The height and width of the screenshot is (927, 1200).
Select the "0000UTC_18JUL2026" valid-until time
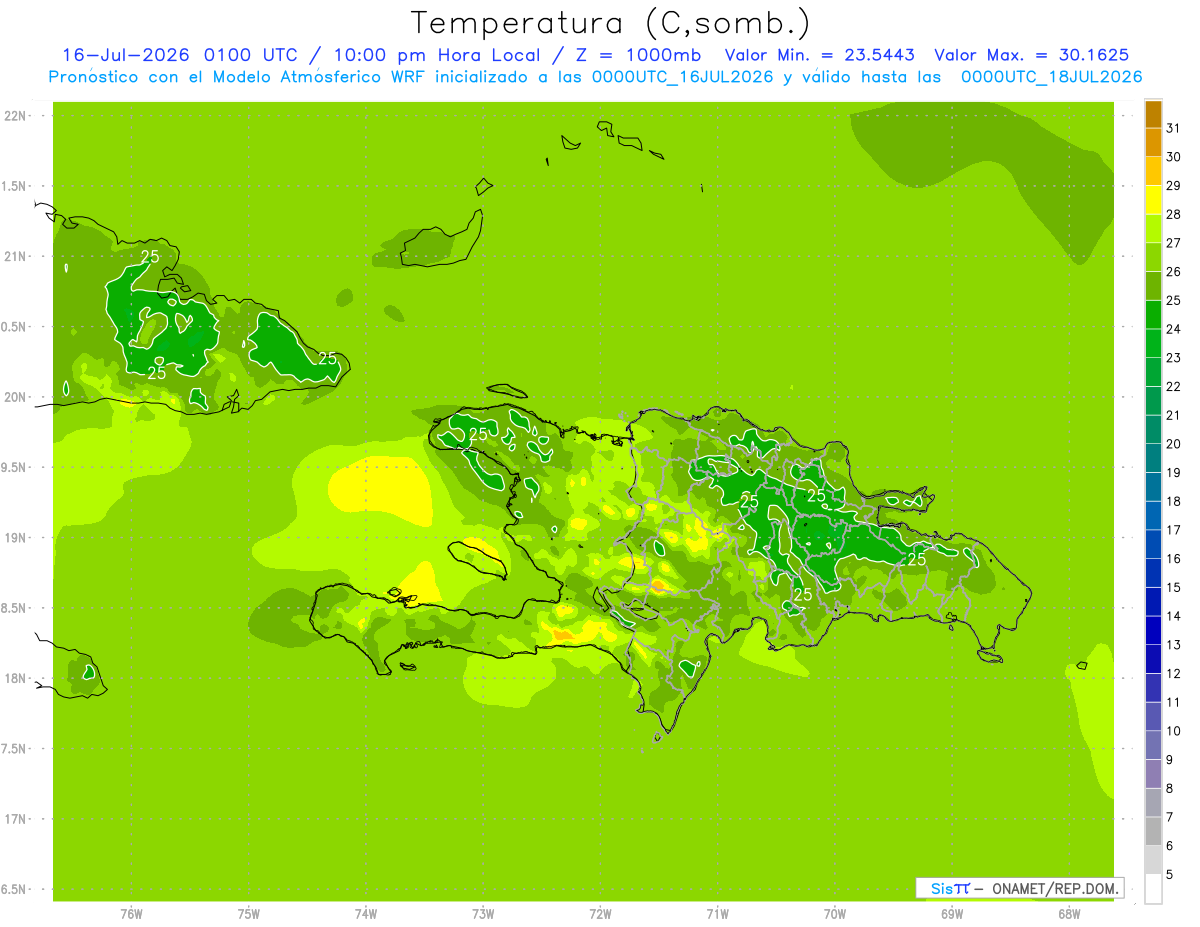[x=1052, y=77]
